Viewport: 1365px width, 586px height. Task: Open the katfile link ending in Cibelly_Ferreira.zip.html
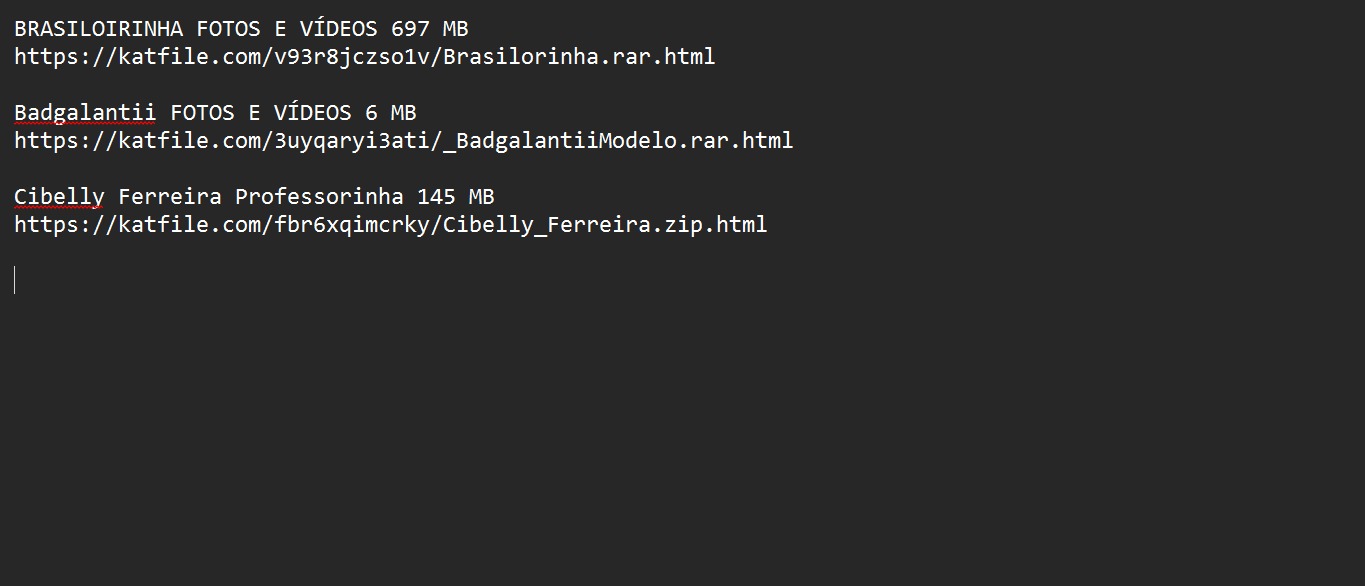point(391,225)
